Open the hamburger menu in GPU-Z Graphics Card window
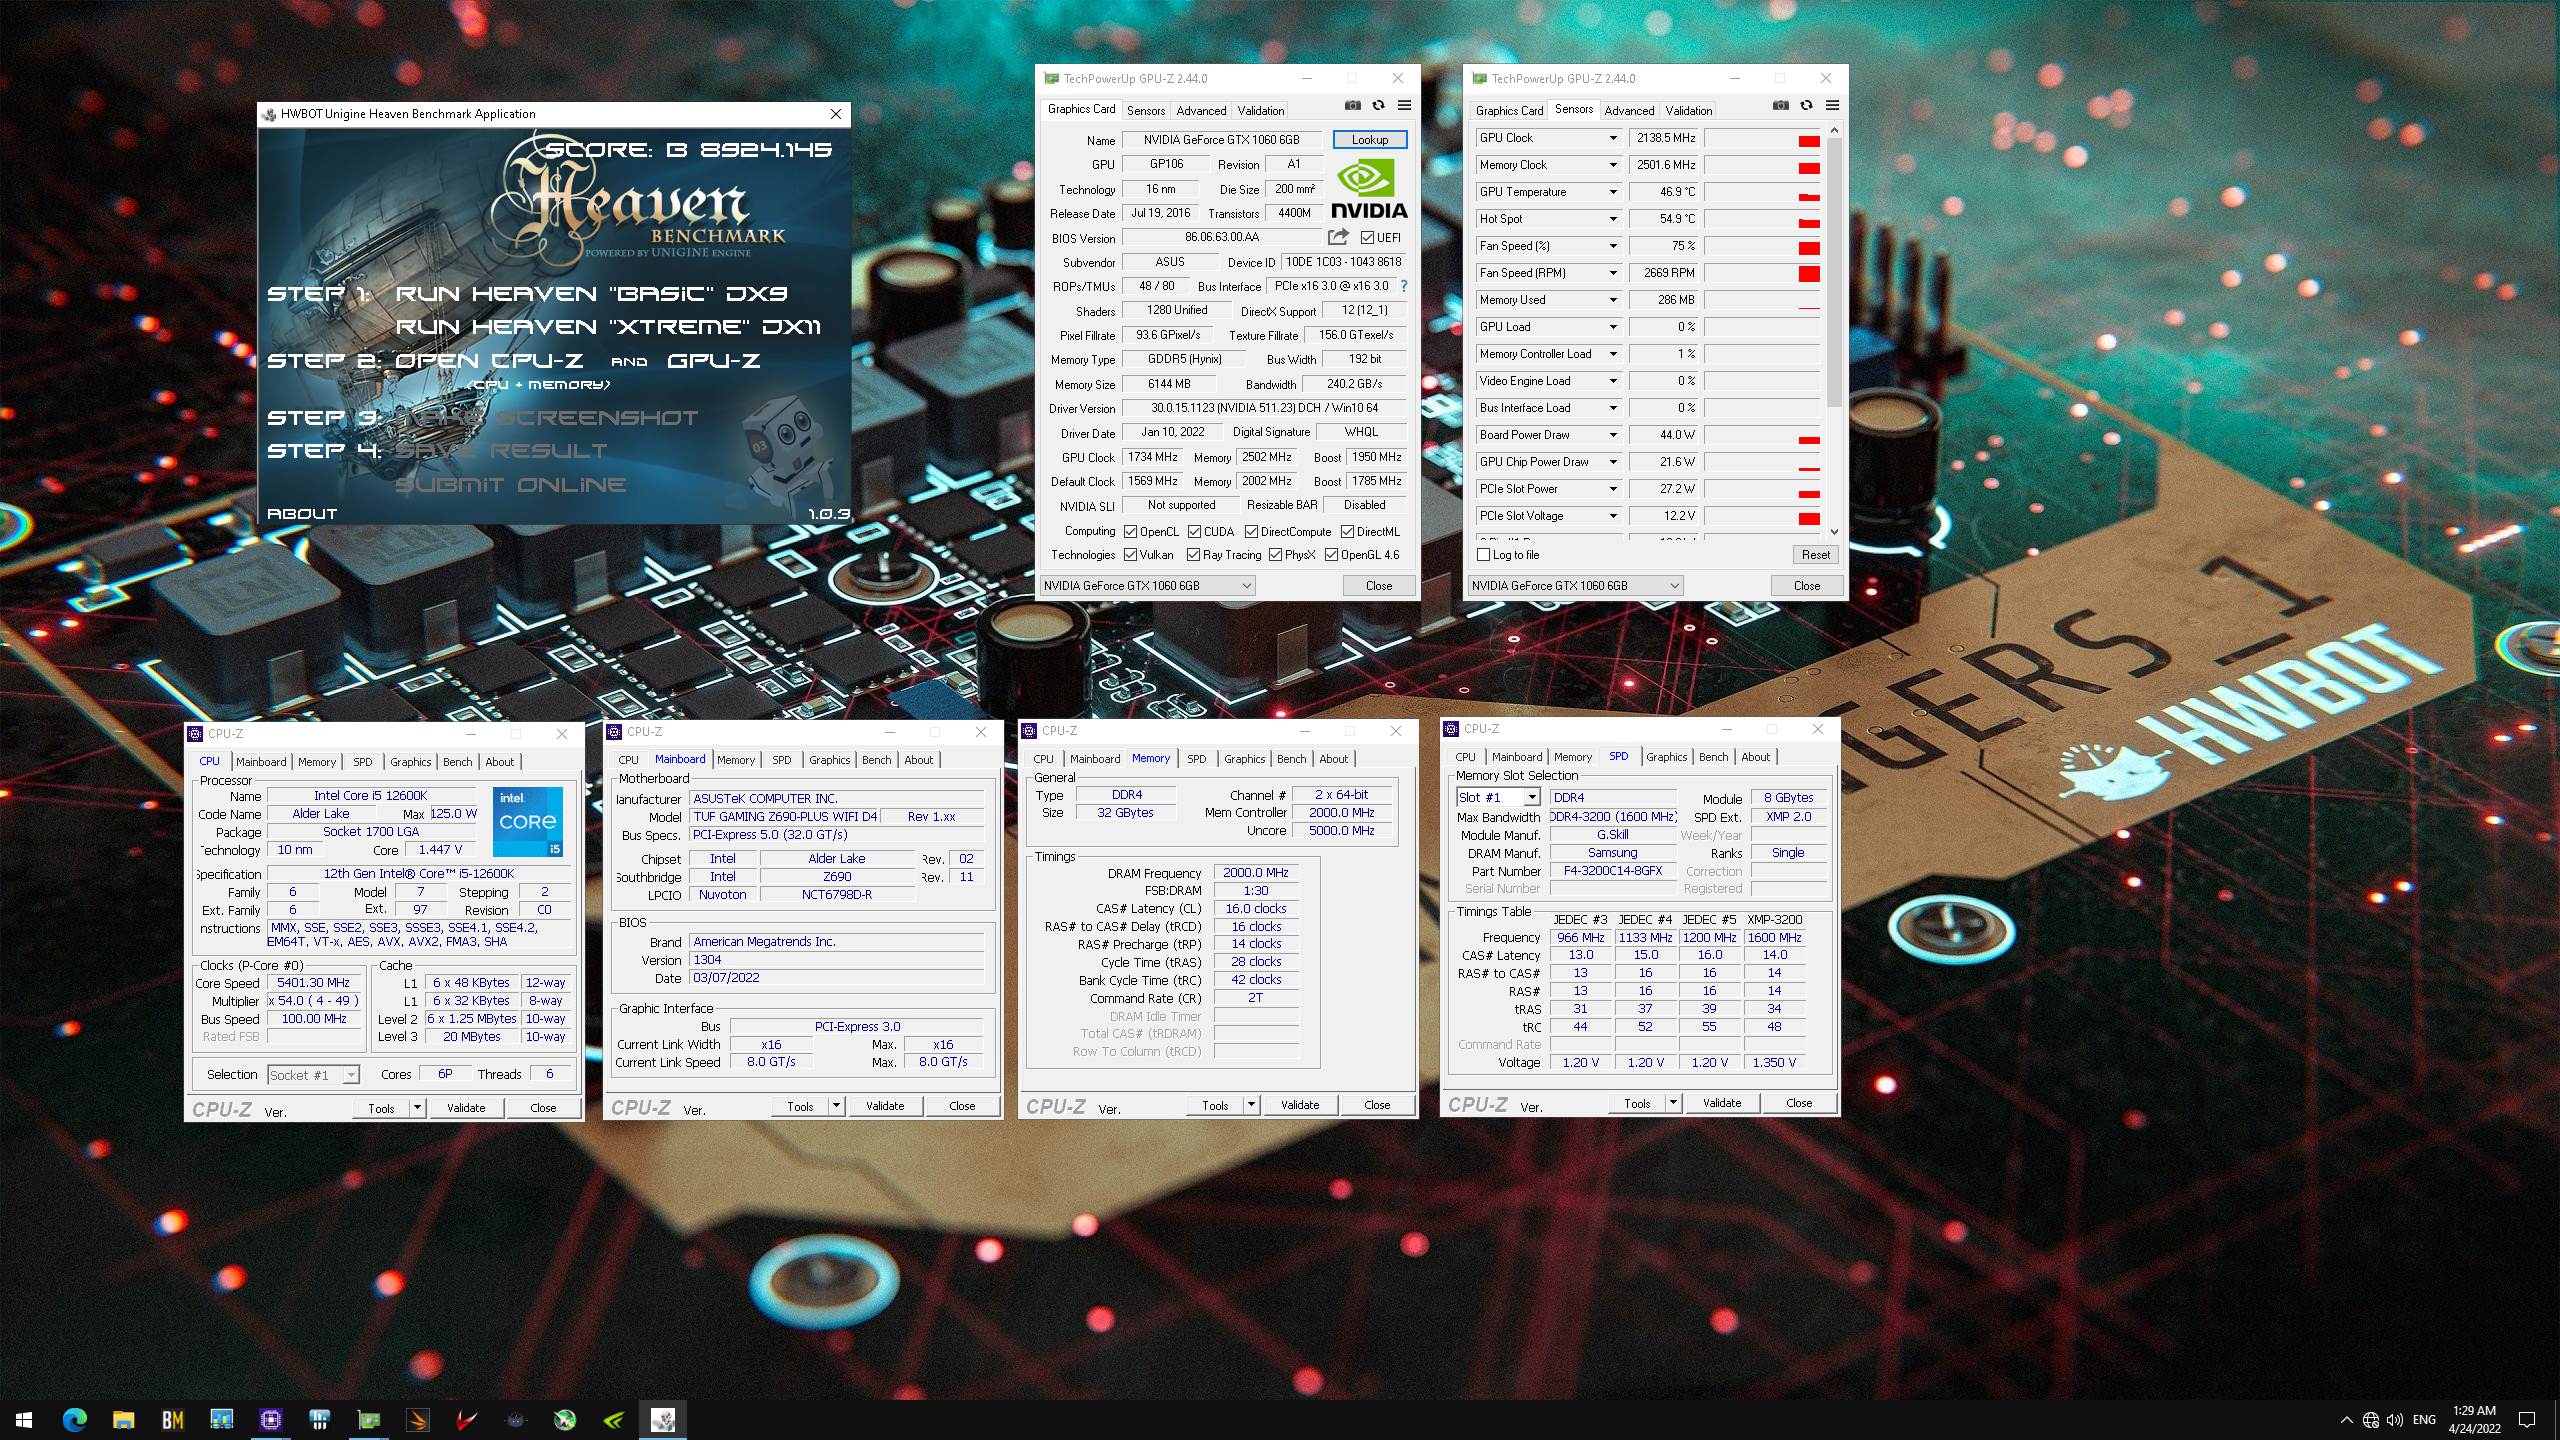2560x1440 pixels. point(1404,105)
